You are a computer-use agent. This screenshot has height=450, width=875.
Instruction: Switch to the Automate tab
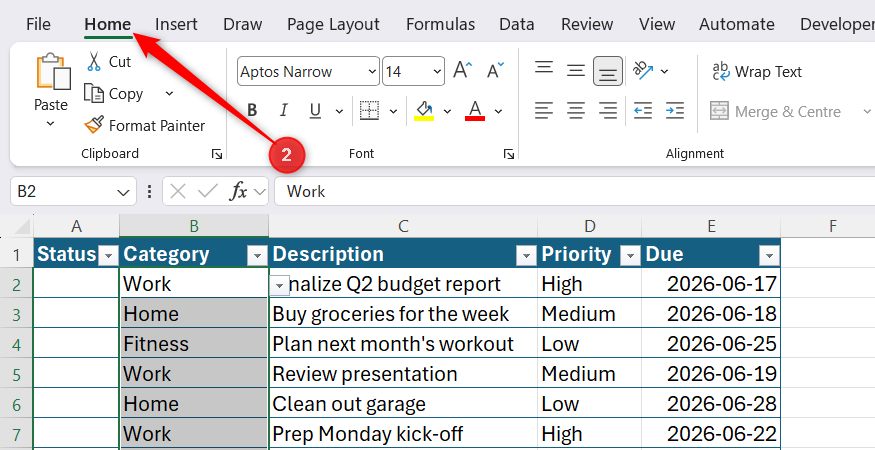point(737,25)
